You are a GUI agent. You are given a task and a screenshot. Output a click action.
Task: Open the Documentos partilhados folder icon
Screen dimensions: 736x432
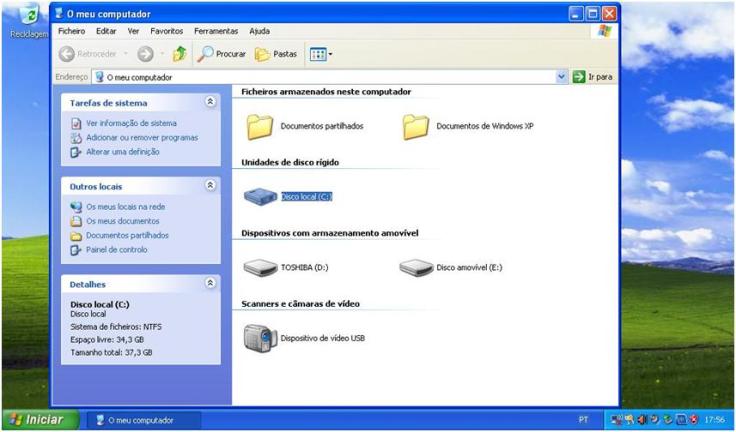260,126
